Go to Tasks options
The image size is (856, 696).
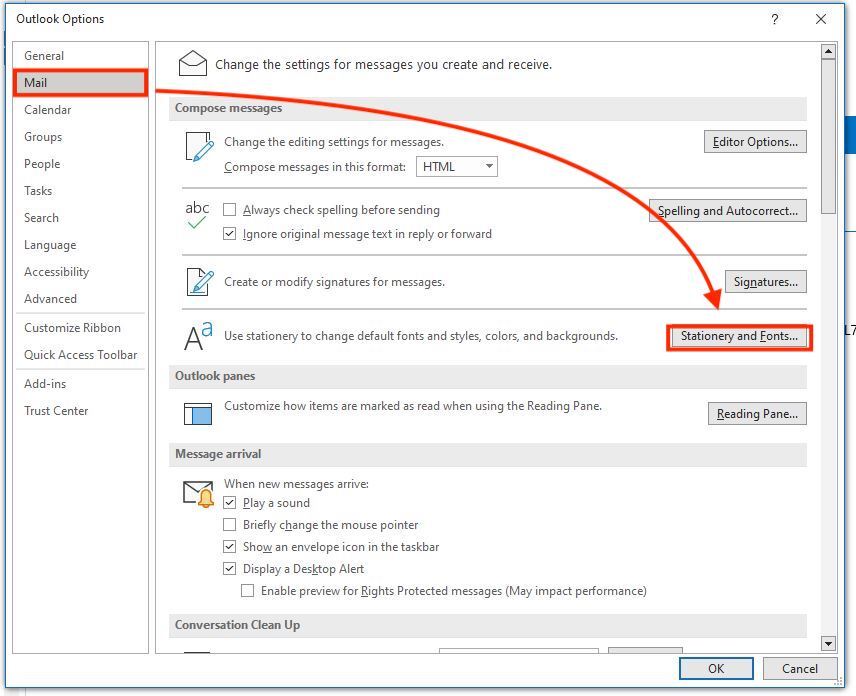click(x=80, y=191)
